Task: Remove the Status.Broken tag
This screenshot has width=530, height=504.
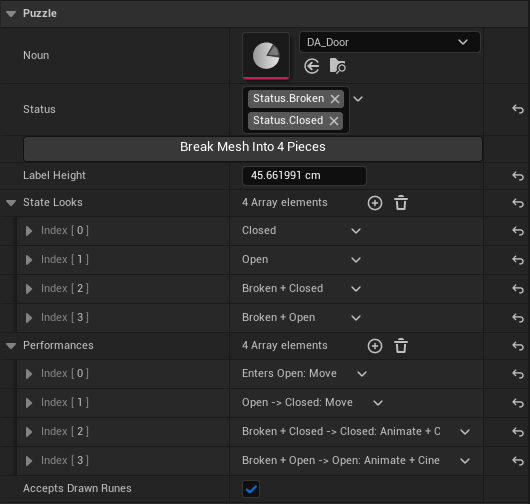Action: click(x=335, y=99)
